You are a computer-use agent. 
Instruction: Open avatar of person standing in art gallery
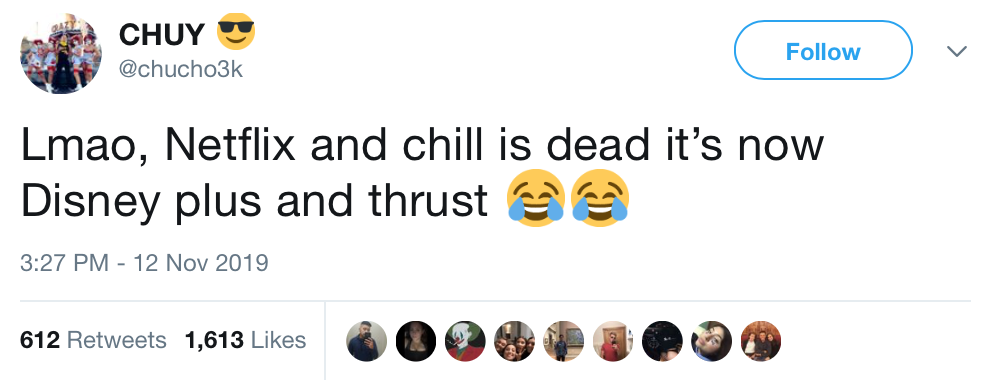point(563,341)
